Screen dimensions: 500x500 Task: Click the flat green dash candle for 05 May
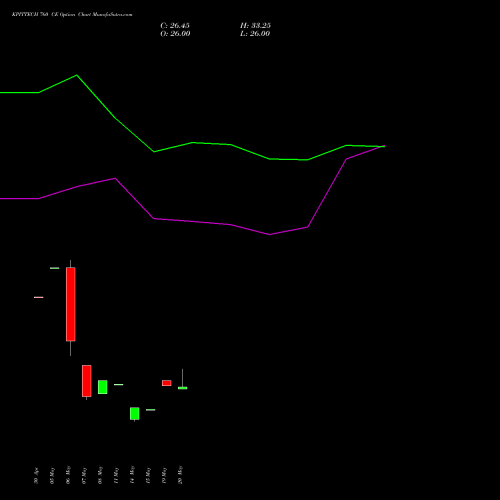tap(55, 268)
